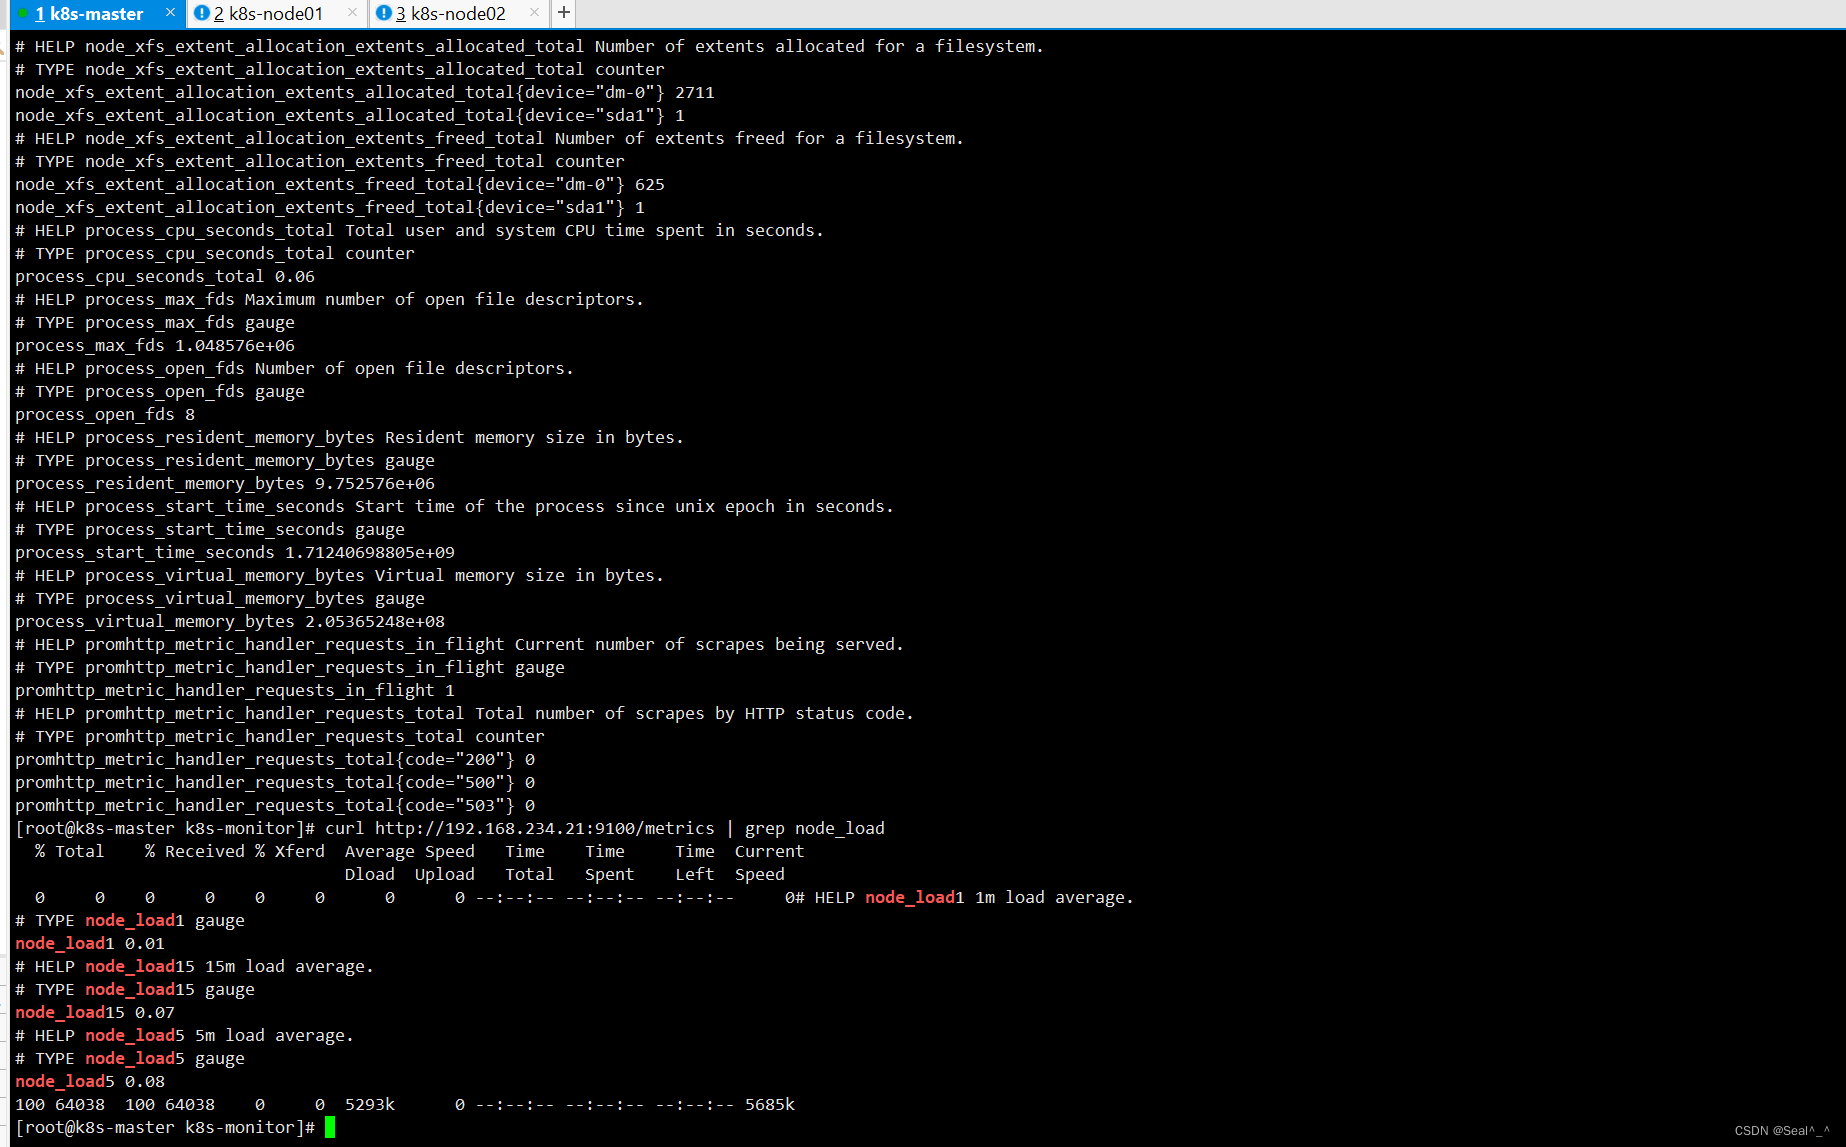Click the terminal cursor at the prompt
The width and height of the screenshot is (1846, 1147).
(x=330, y=1127)
